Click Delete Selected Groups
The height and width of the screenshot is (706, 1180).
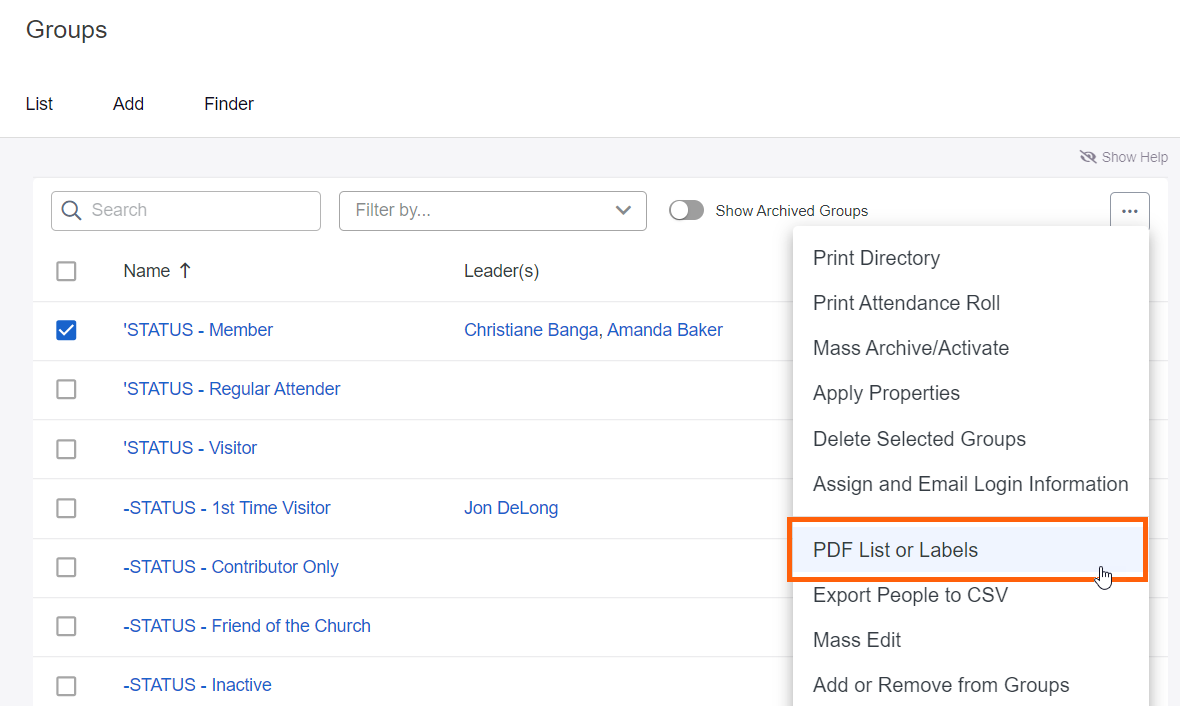click(919, 439)
